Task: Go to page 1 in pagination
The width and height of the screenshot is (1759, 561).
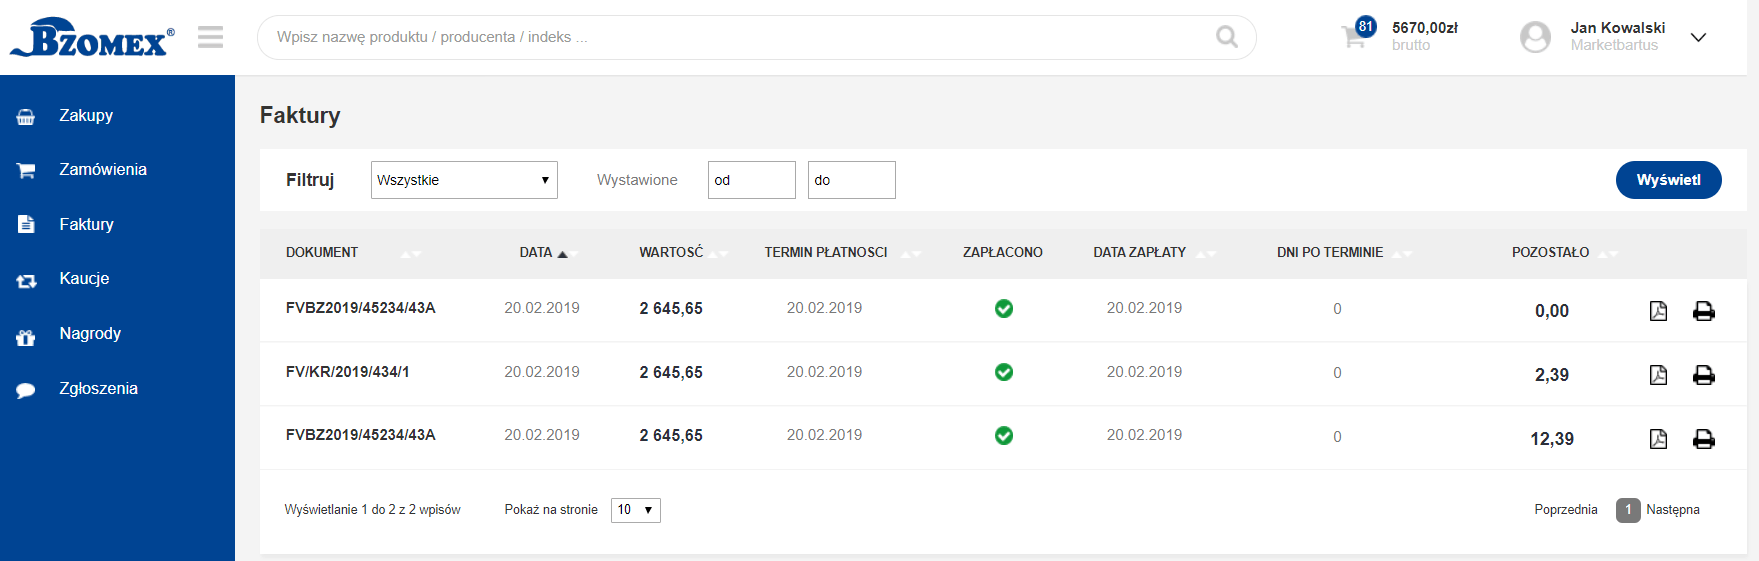Action: (1628, 510)
